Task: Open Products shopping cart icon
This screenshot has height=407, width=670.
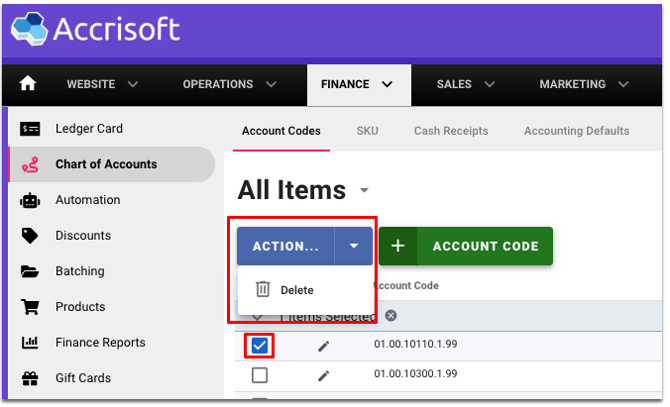Action: click(x=30, y=307)
